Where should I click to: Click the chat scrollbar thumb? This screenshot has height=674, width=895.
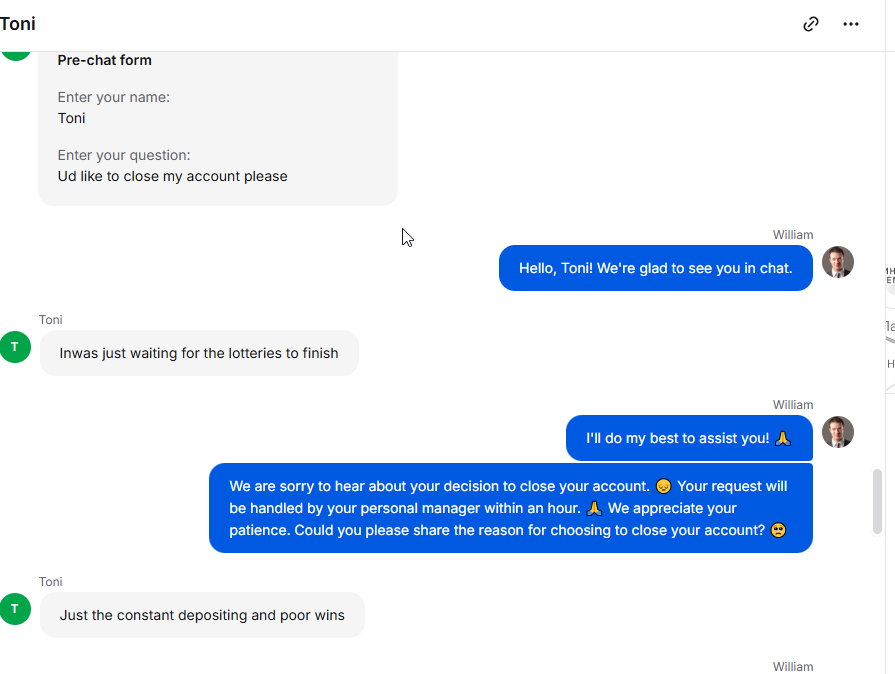(x=877, y=501)
